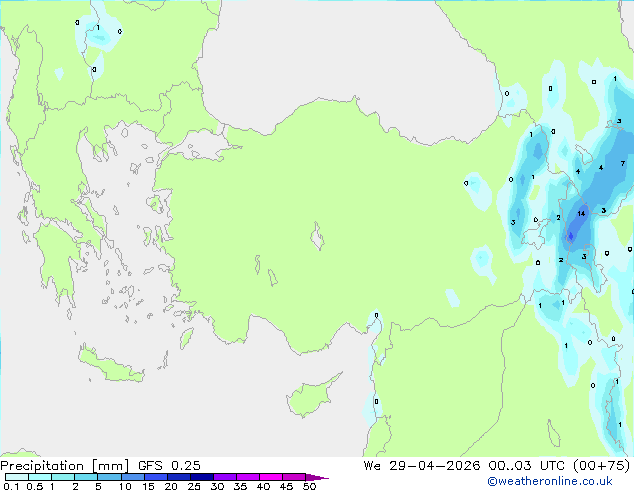Click the over-50 mm legend arrow tip
This screenshot has height=490, width=634.
pyautogui.click(x=317, y=477)
